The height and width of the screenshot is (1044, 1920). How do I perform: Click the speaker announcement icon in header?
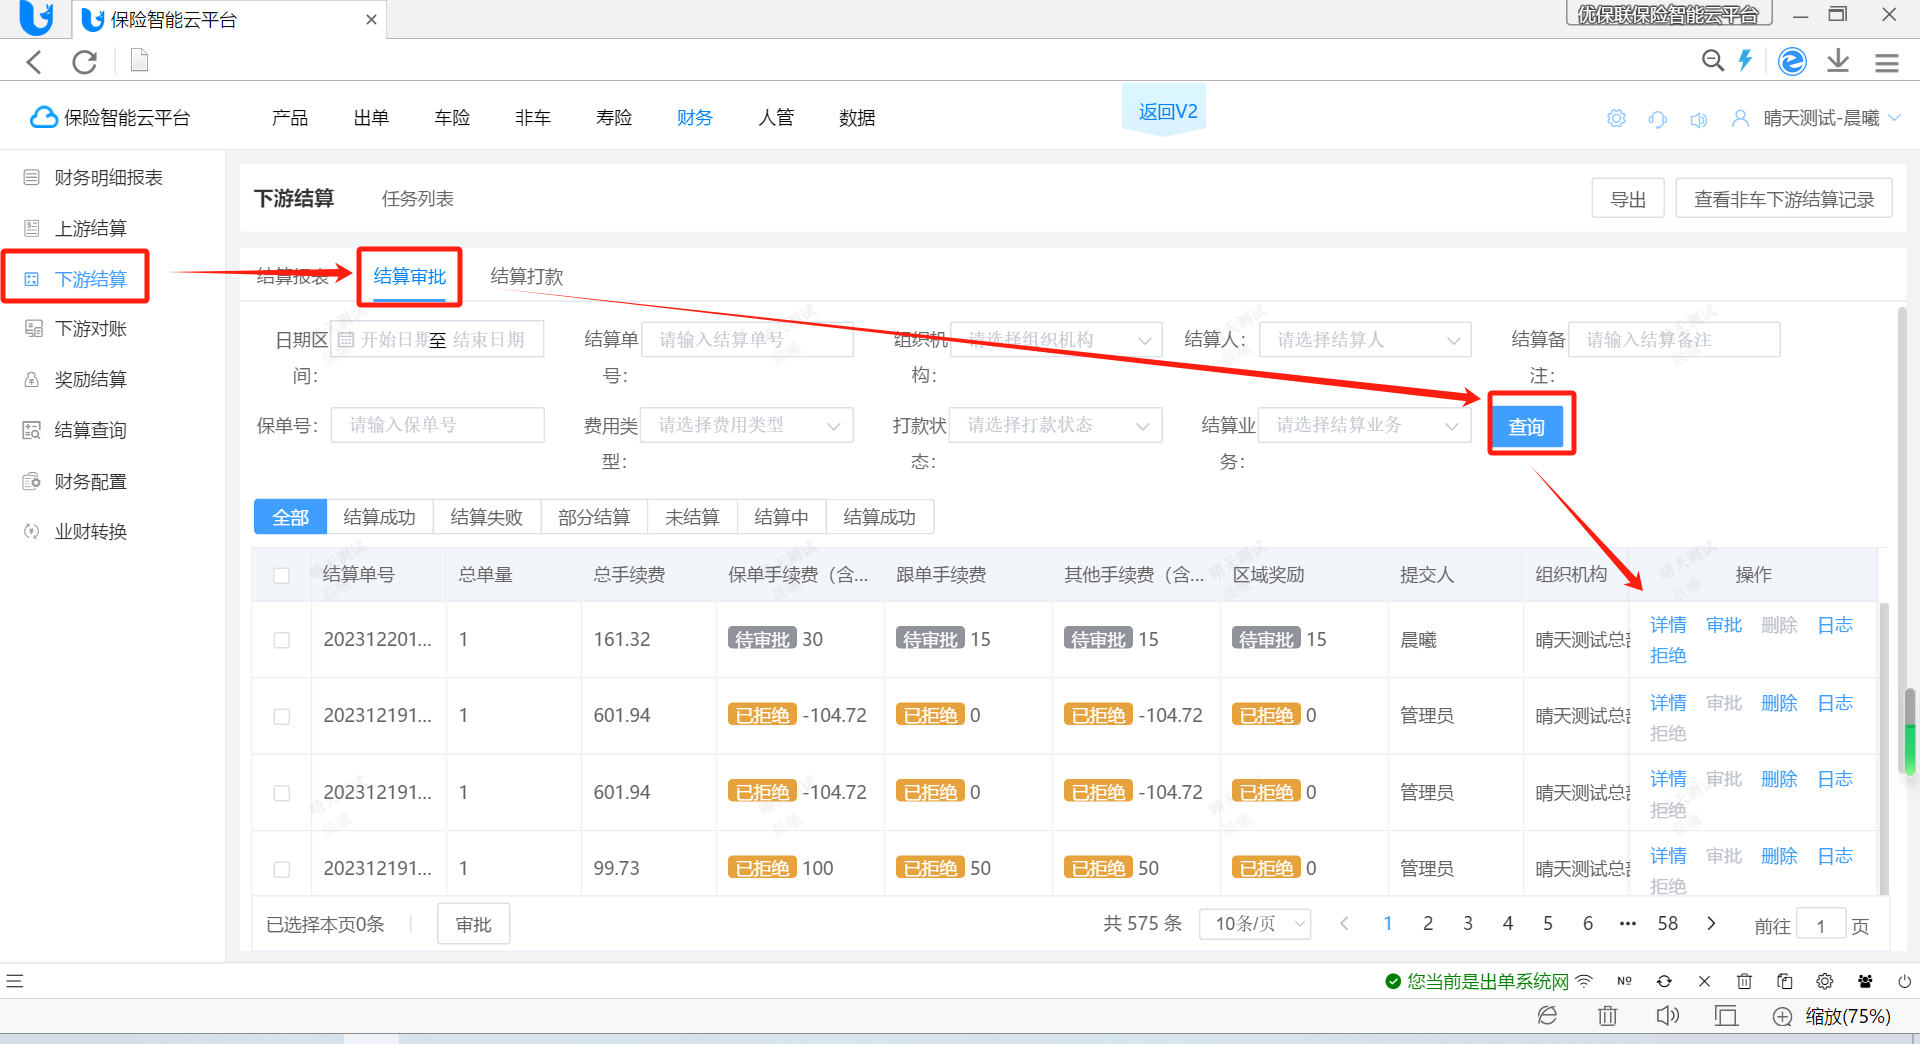pyautogui.click(x=1699, y=119)
